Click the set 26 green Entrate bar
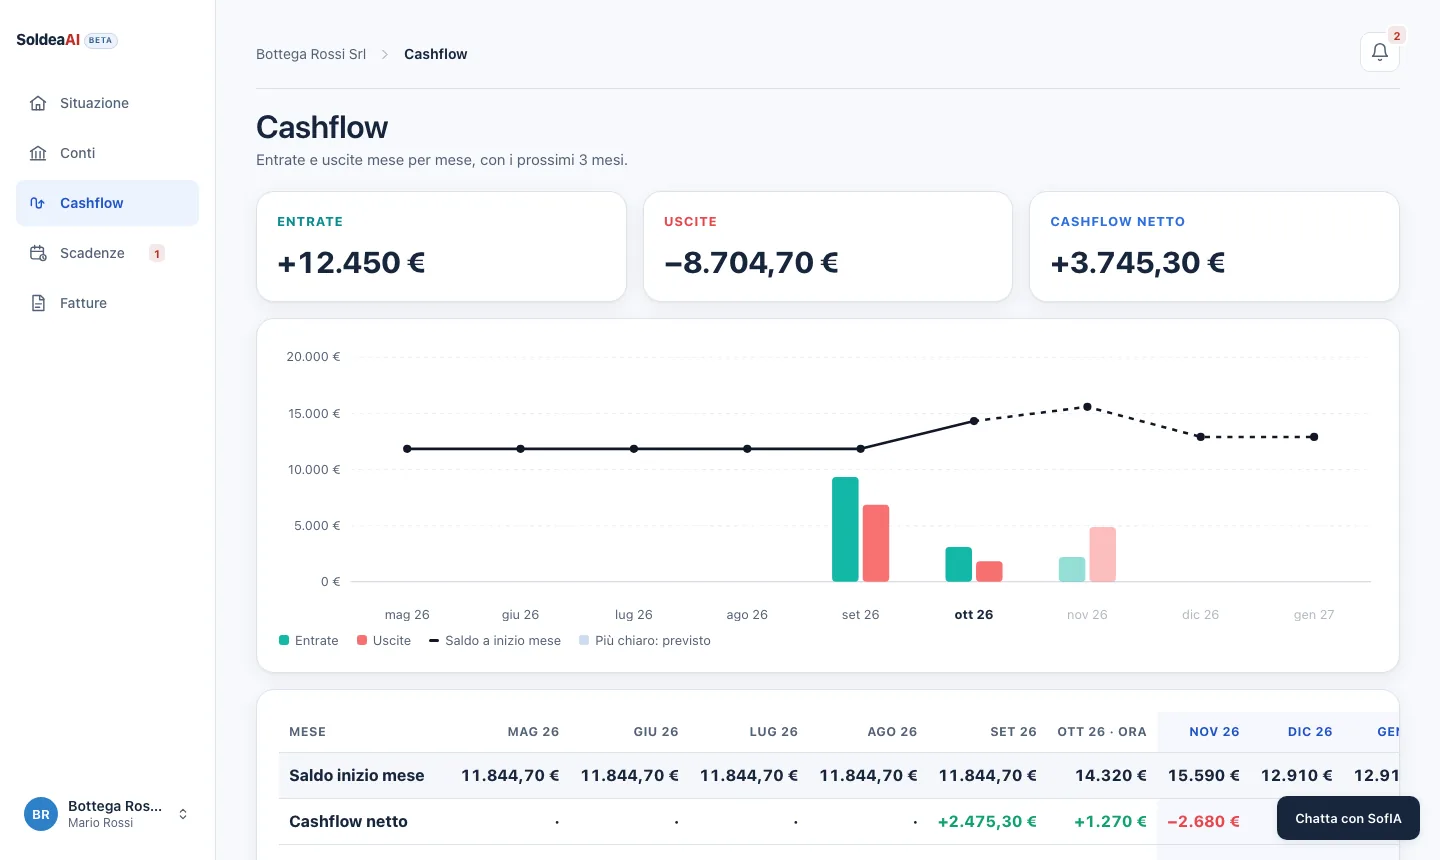1440x860 pixels. click(845, 529)
